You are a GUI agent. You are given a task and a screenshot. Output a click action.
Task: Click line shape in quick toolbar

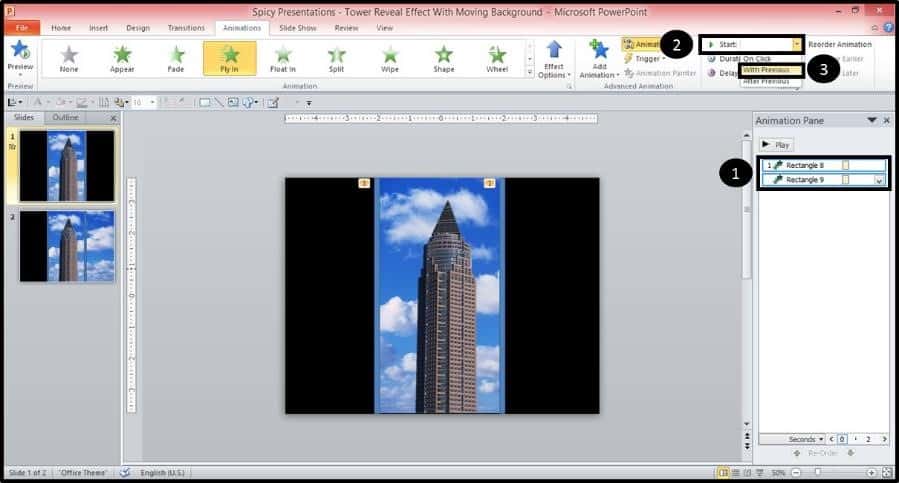218,103
